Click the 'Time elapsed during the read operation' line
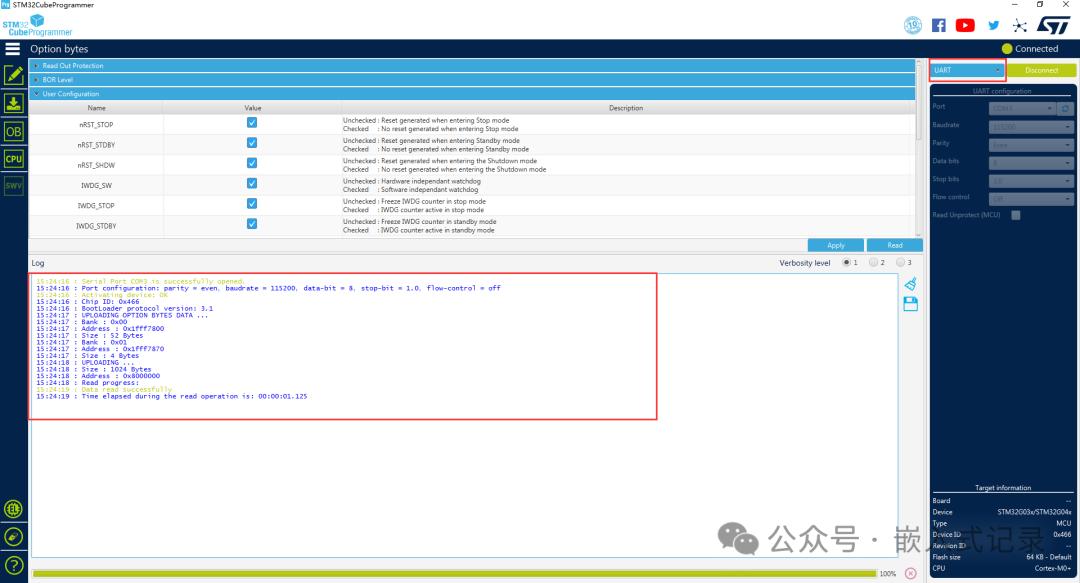This screenshot has height=583, width=1080. [172, 396]
